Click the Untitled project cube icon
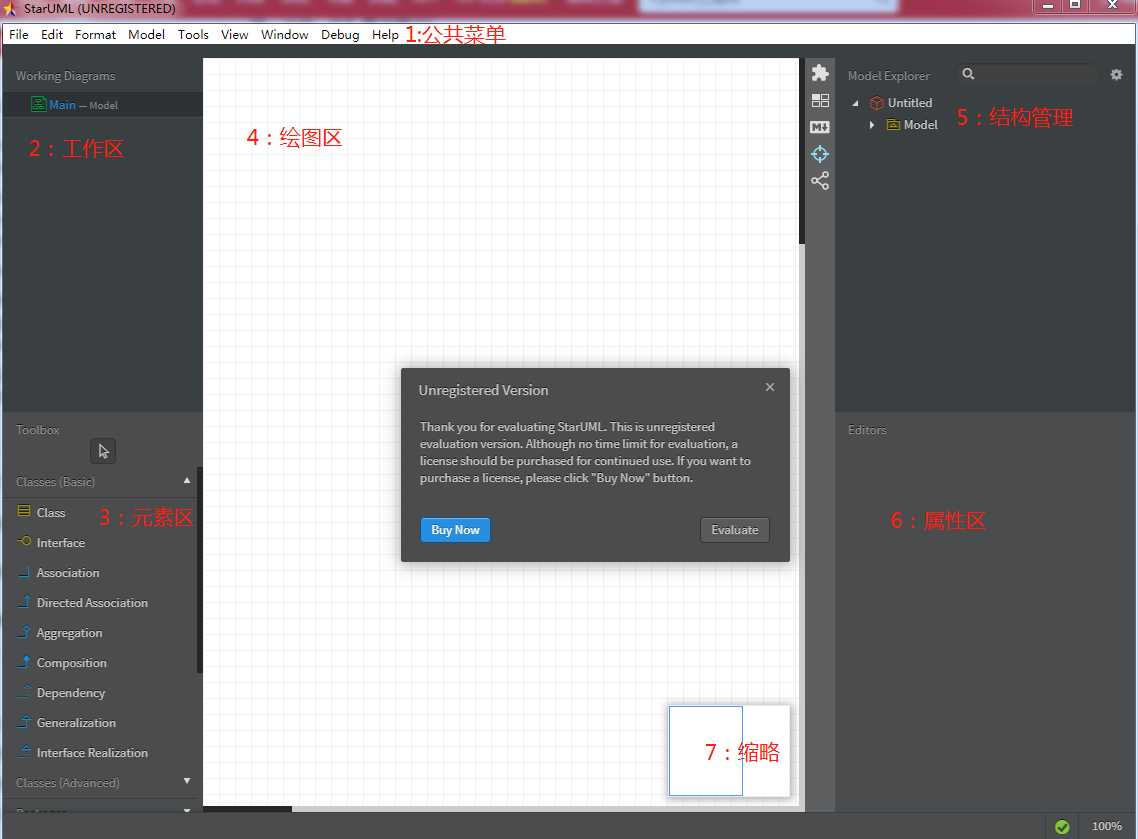This screenshot has width=1138, height=839. [x=877, y=103]
